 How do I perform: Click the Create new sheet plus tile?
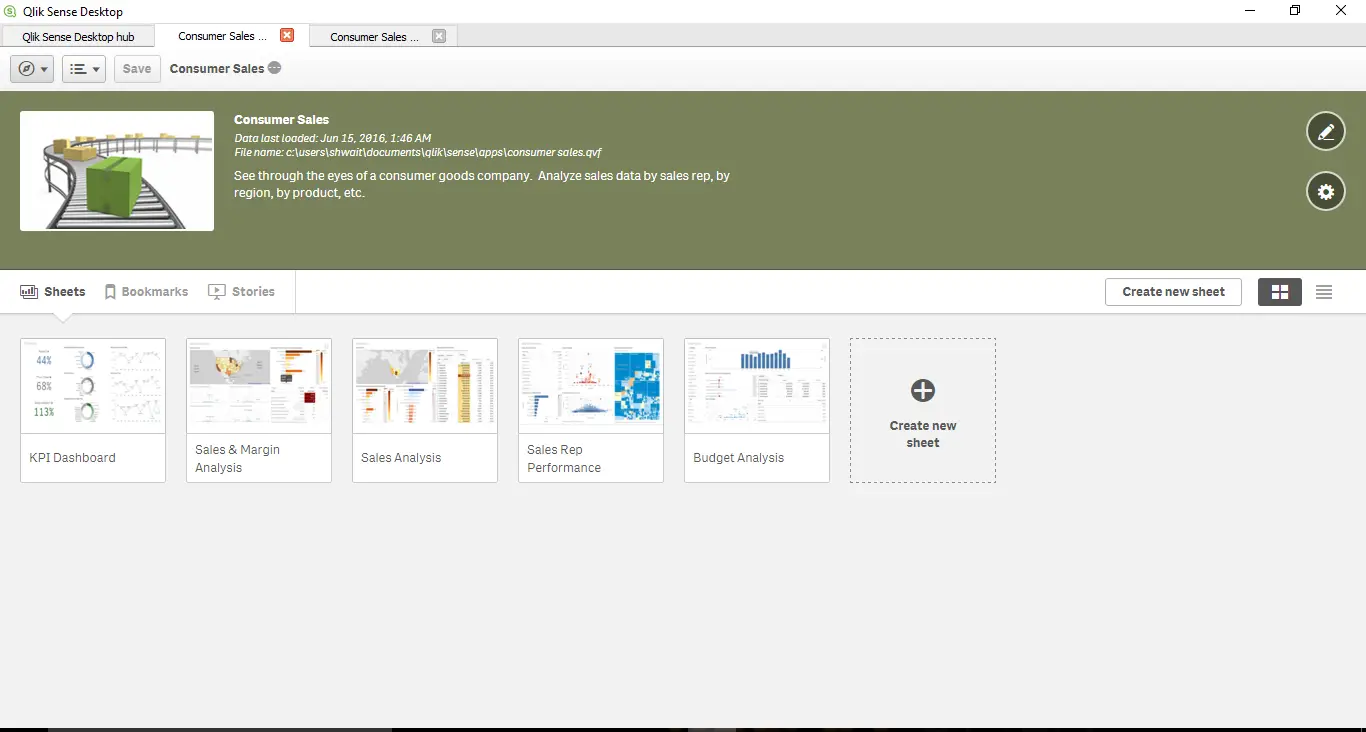pyautogui.click(x=923, y=410)
